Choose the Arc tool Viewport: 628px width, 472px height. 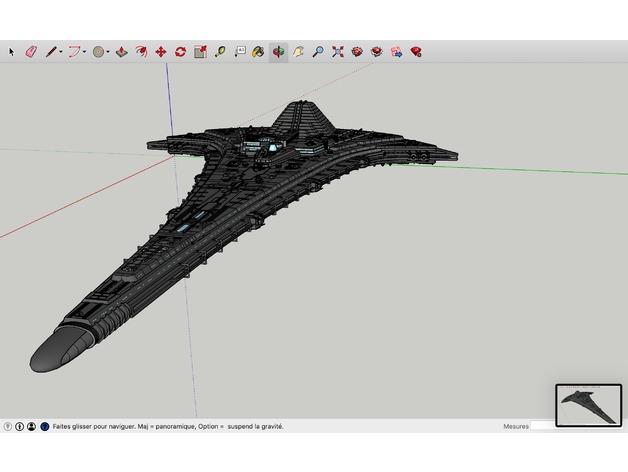[74, 52]
